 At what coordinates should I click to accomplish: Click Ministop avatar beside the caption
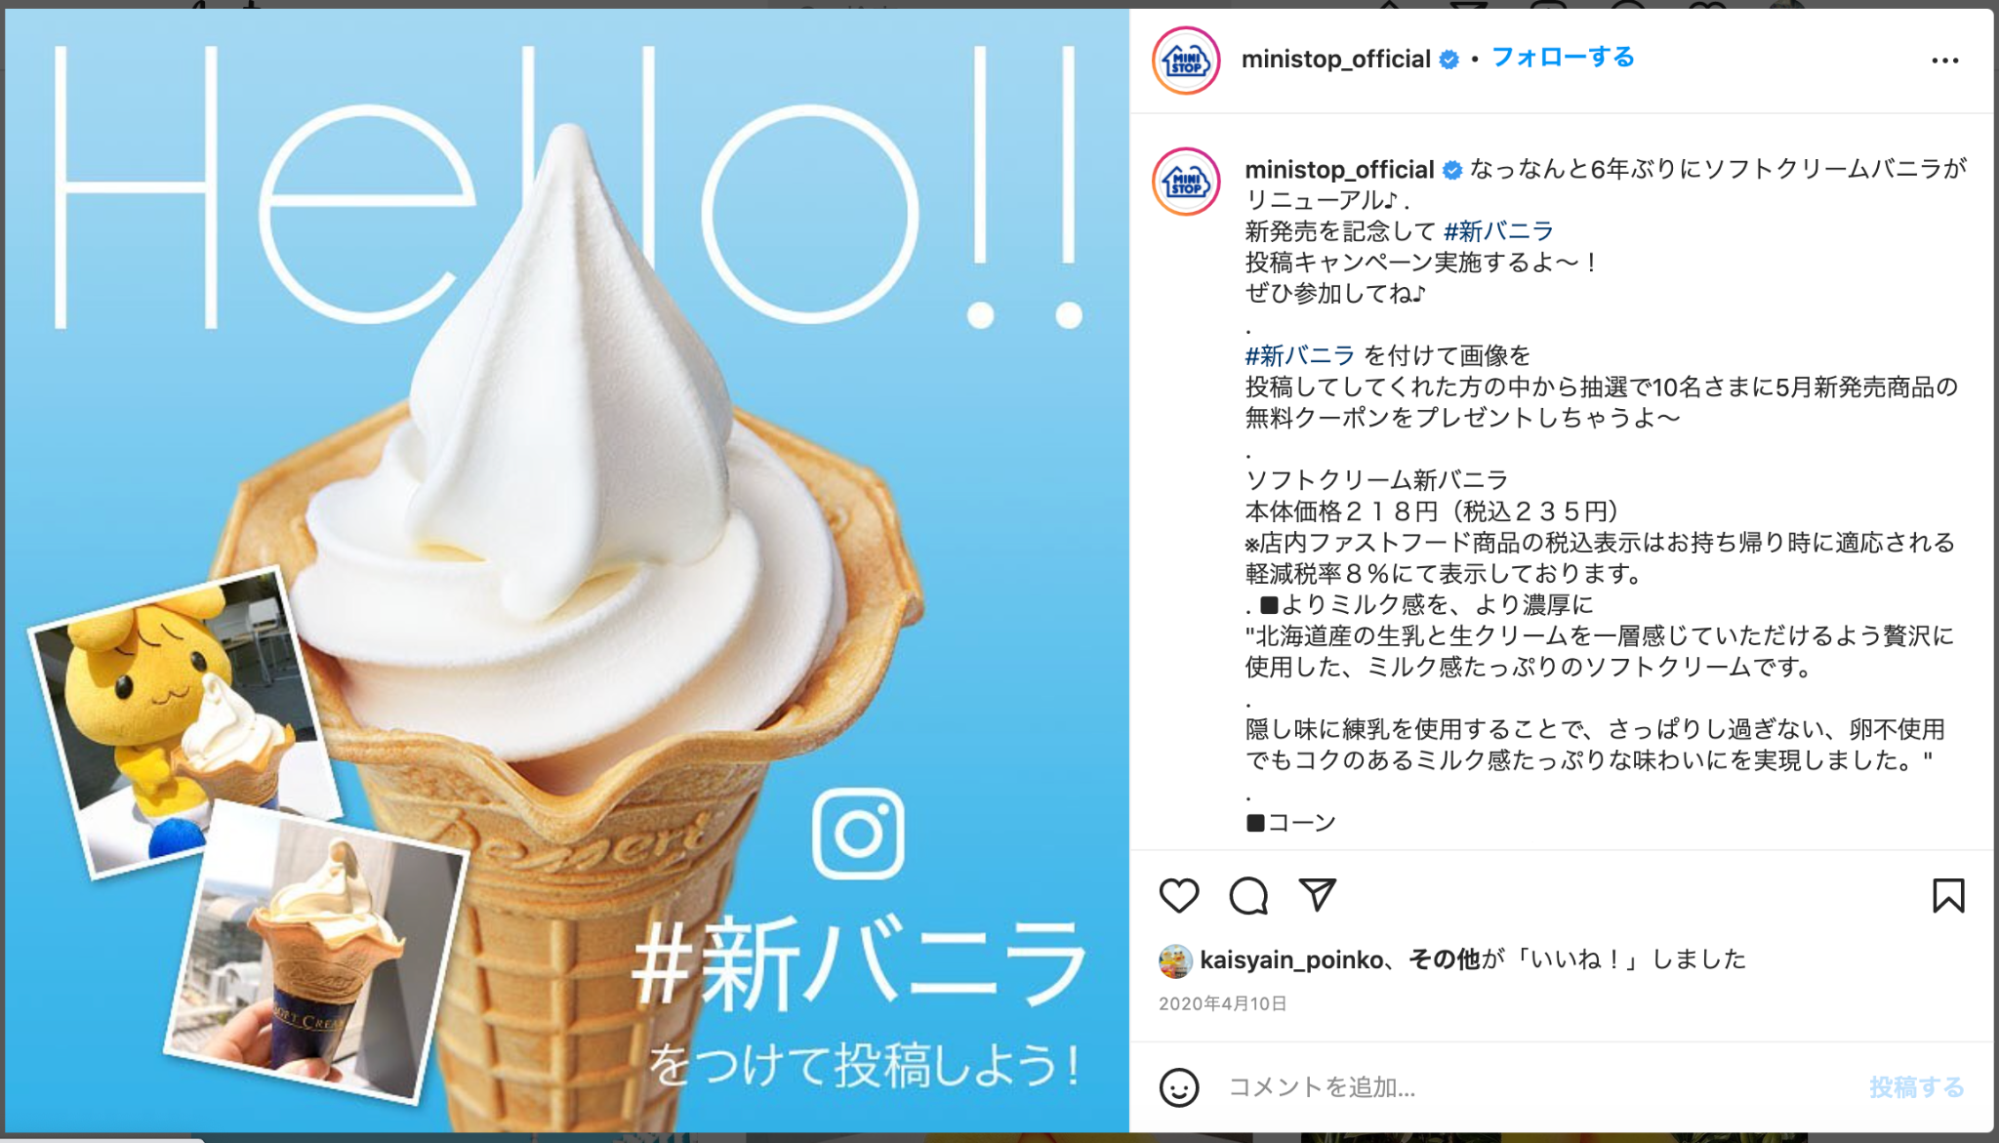click(x=1186, y=182)
